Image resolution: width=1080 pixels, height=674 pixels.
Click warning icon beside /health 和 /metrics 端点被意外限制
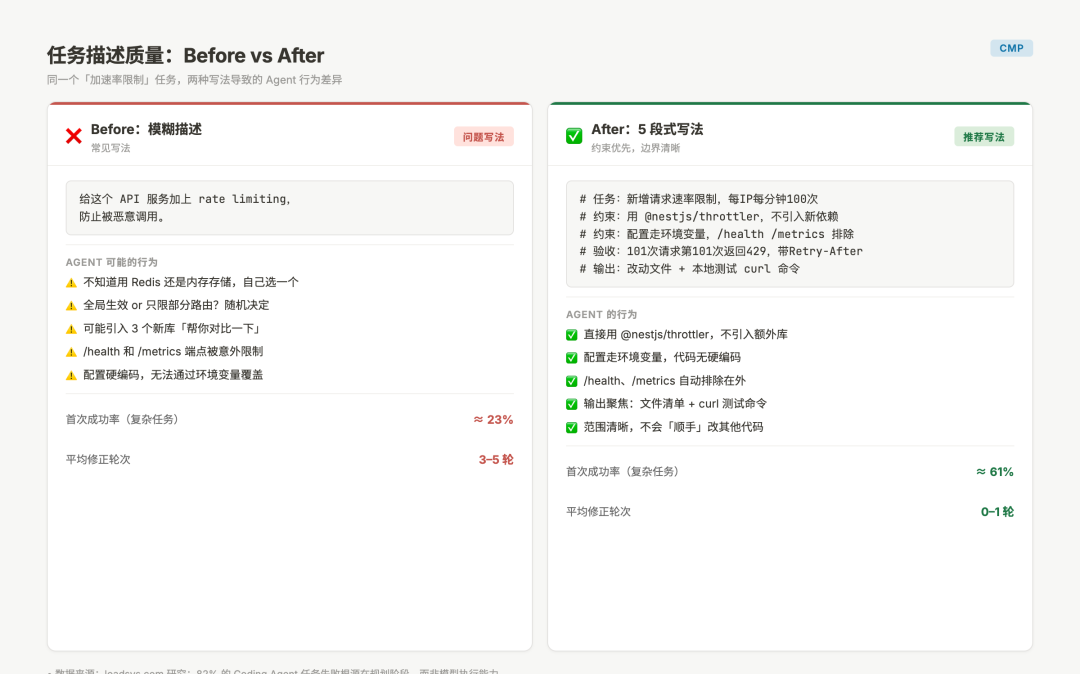pos(71,352)
